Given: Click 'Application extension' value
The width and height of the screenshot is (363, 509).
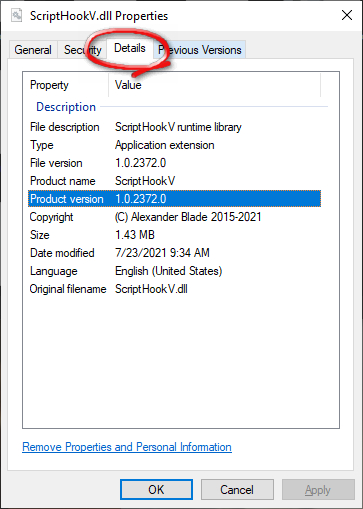Looking at the screenshot, I should tap(164, 145).
